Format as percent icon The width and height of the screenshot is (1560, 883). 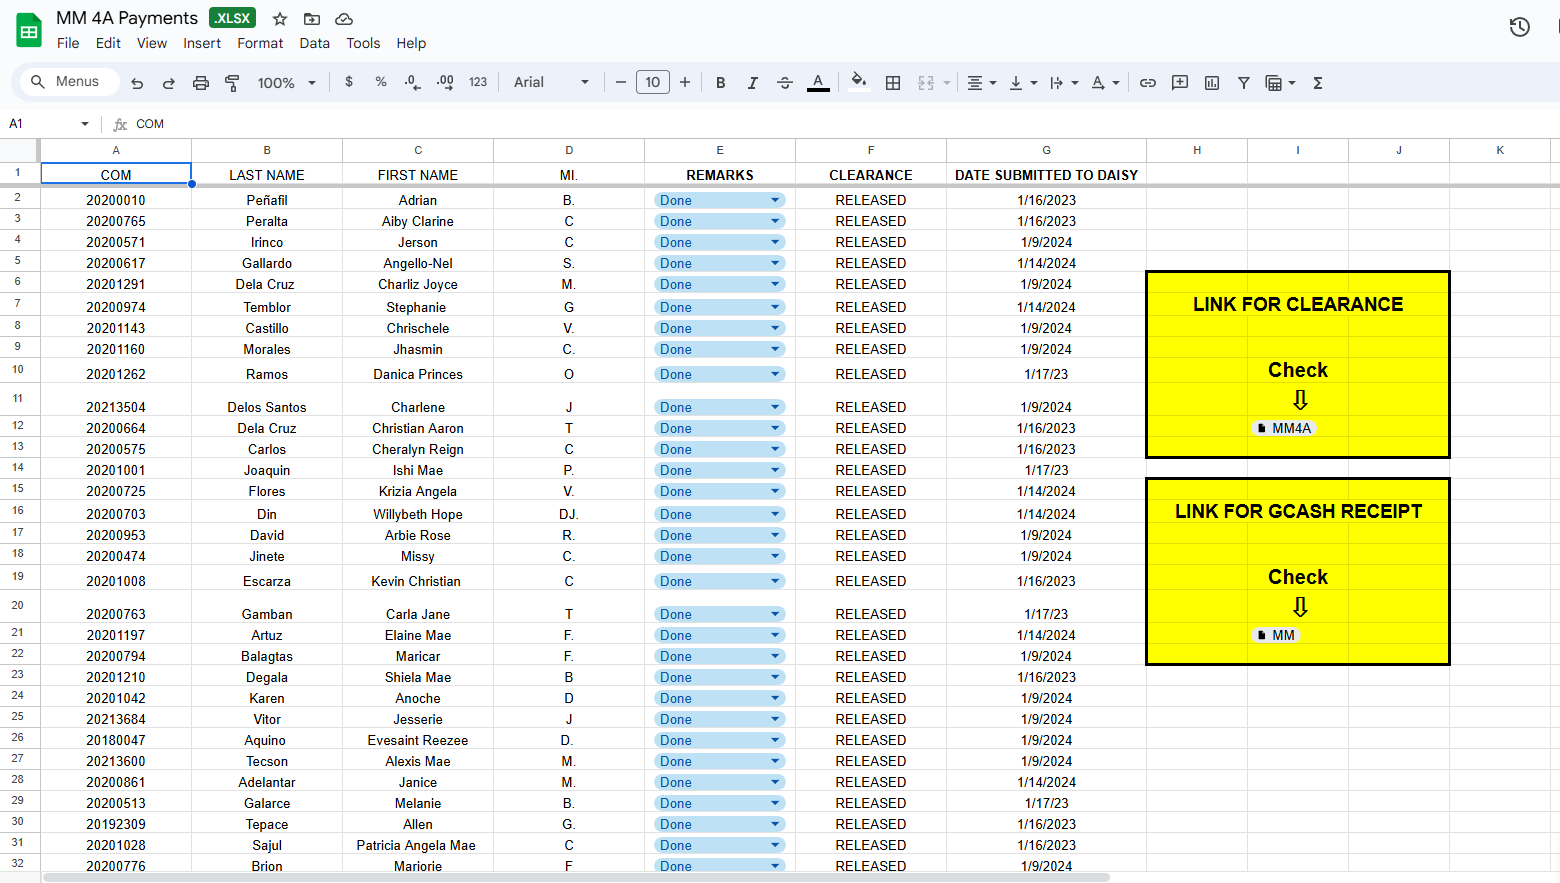[x=381, y=82]
